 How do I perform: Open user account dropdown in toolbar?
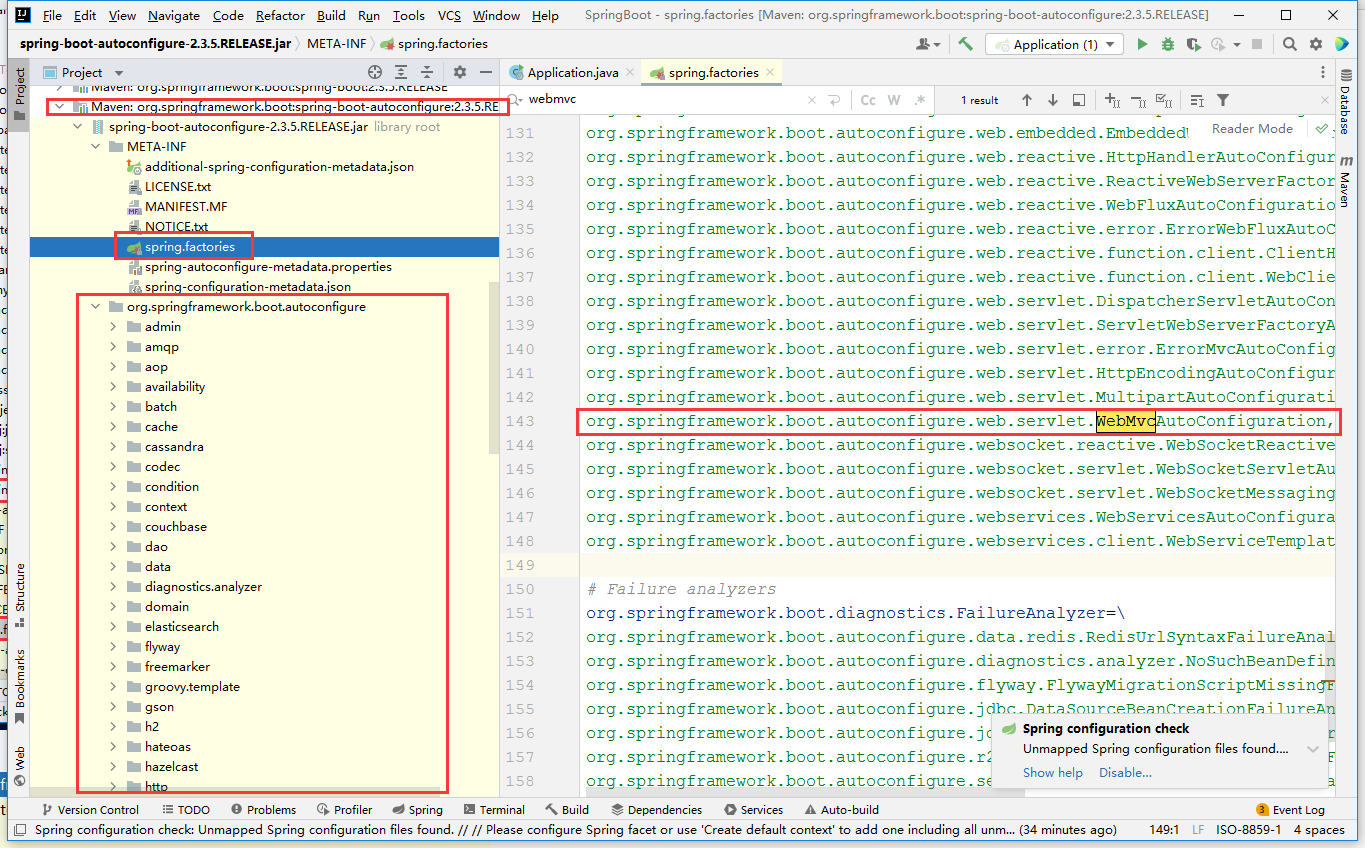coord(927,44)
